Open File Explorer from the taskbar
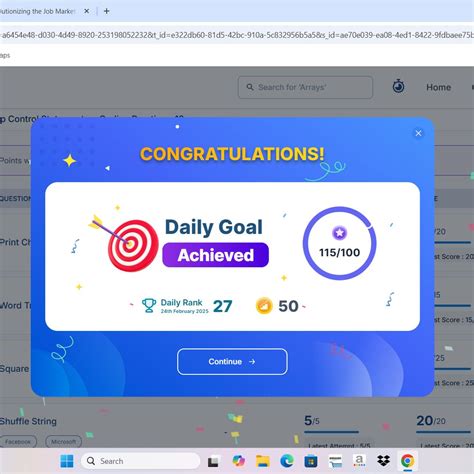474x474 pixels. (x=263, y=461)
